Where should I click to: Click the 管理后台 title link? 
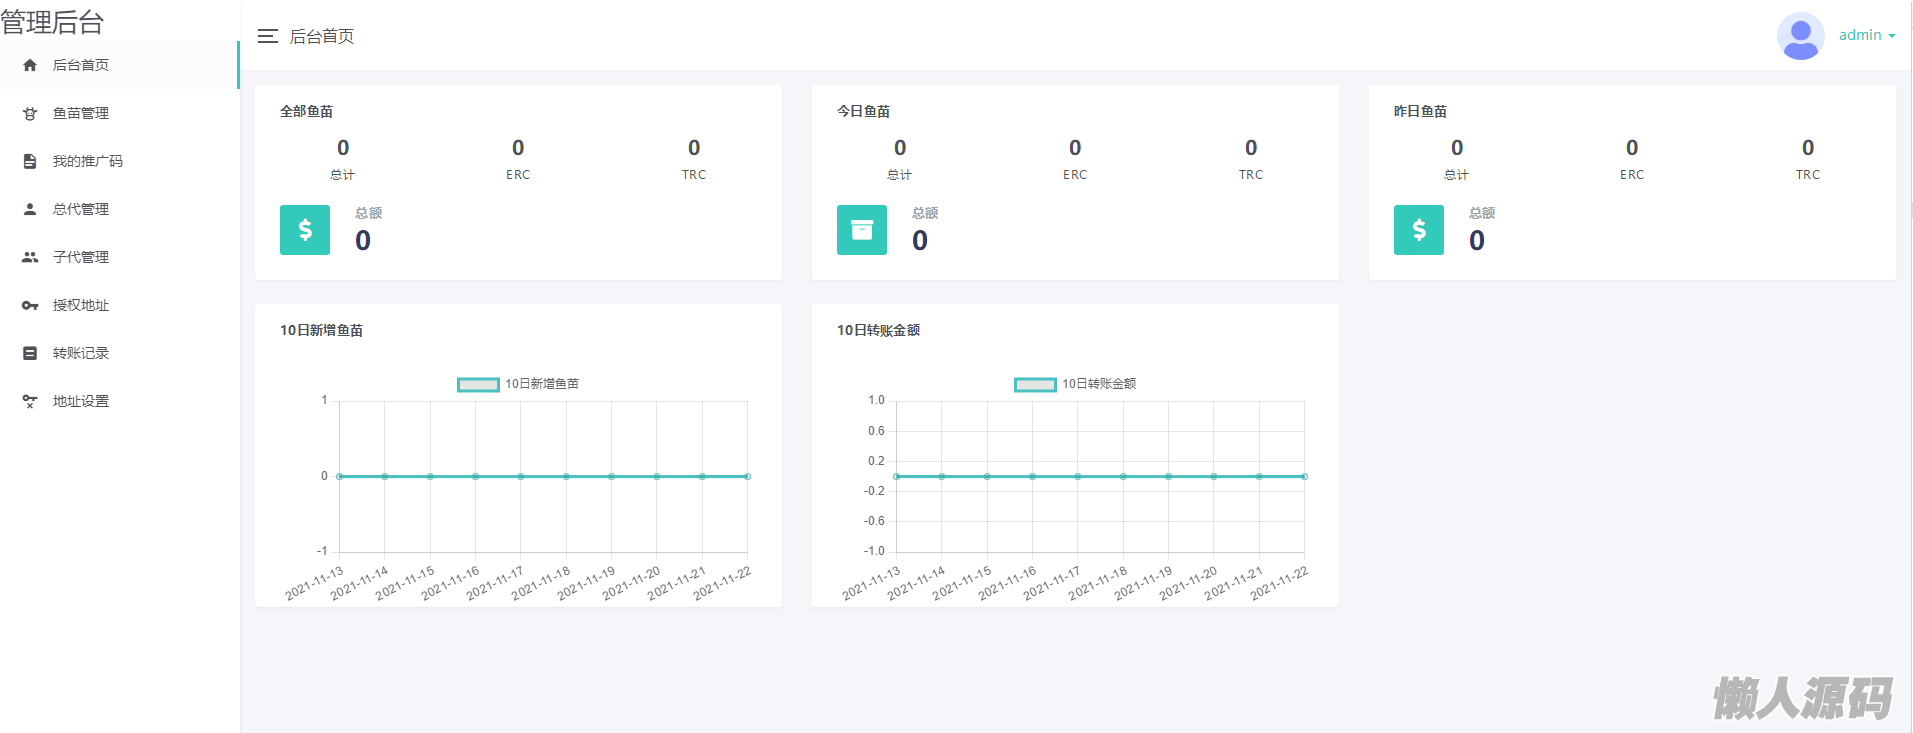[x=52, y=22]
